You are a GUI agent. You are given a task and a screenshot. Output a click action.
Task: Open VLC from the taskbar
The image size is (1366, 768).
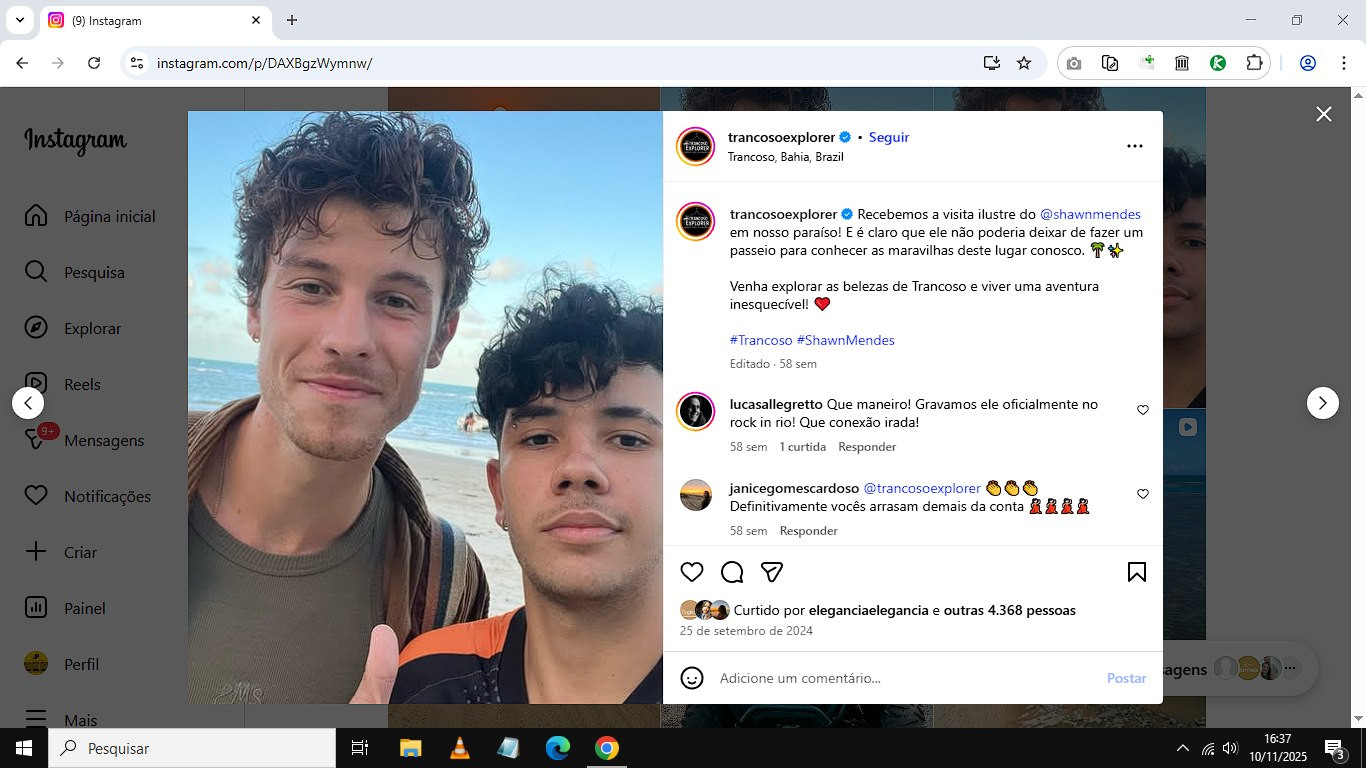coord(460,748)
